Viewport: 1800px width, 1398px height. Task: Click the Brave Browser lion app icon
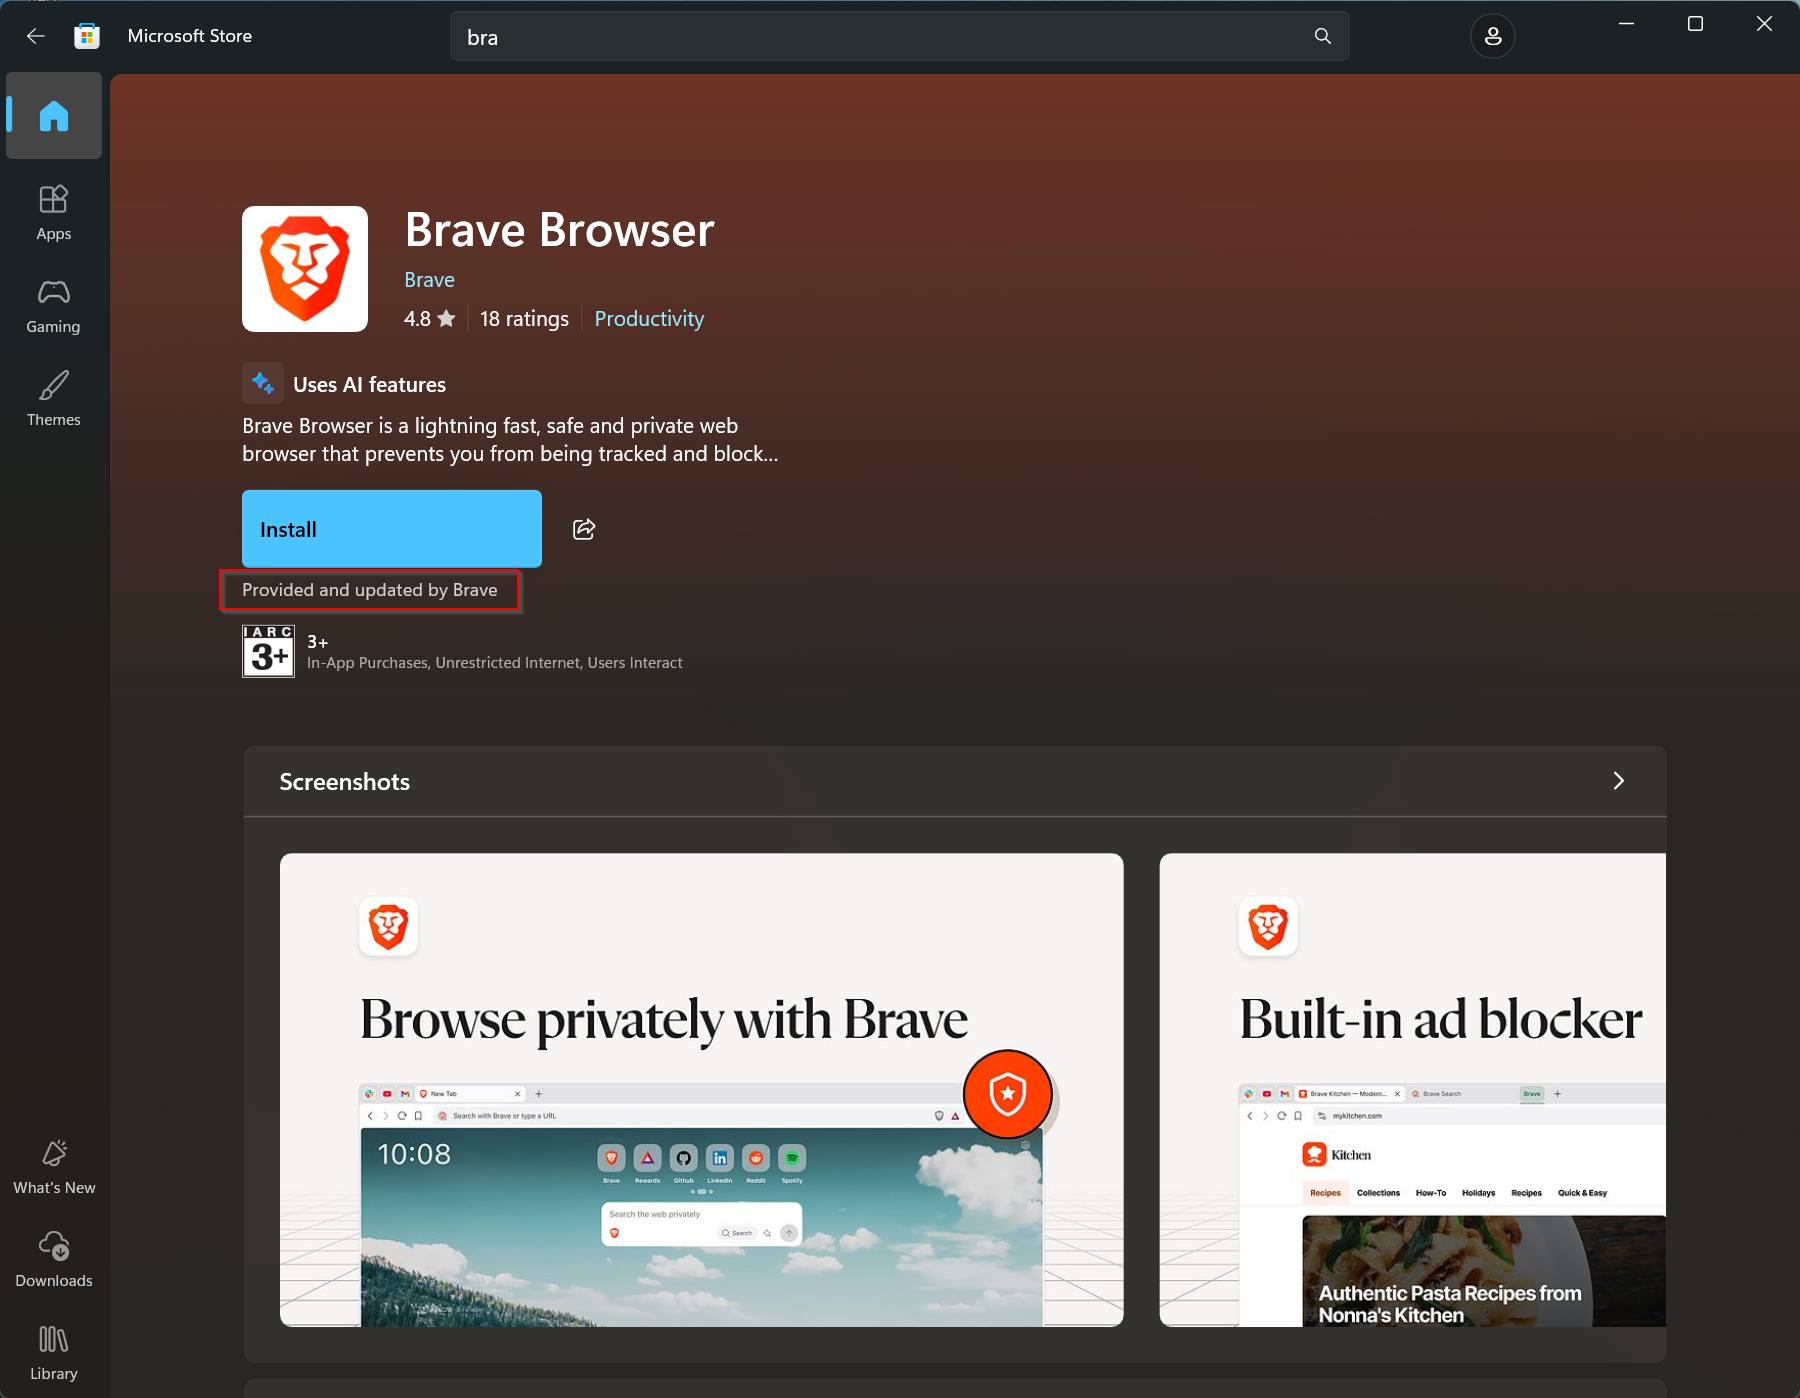click(x=305, y=269)
